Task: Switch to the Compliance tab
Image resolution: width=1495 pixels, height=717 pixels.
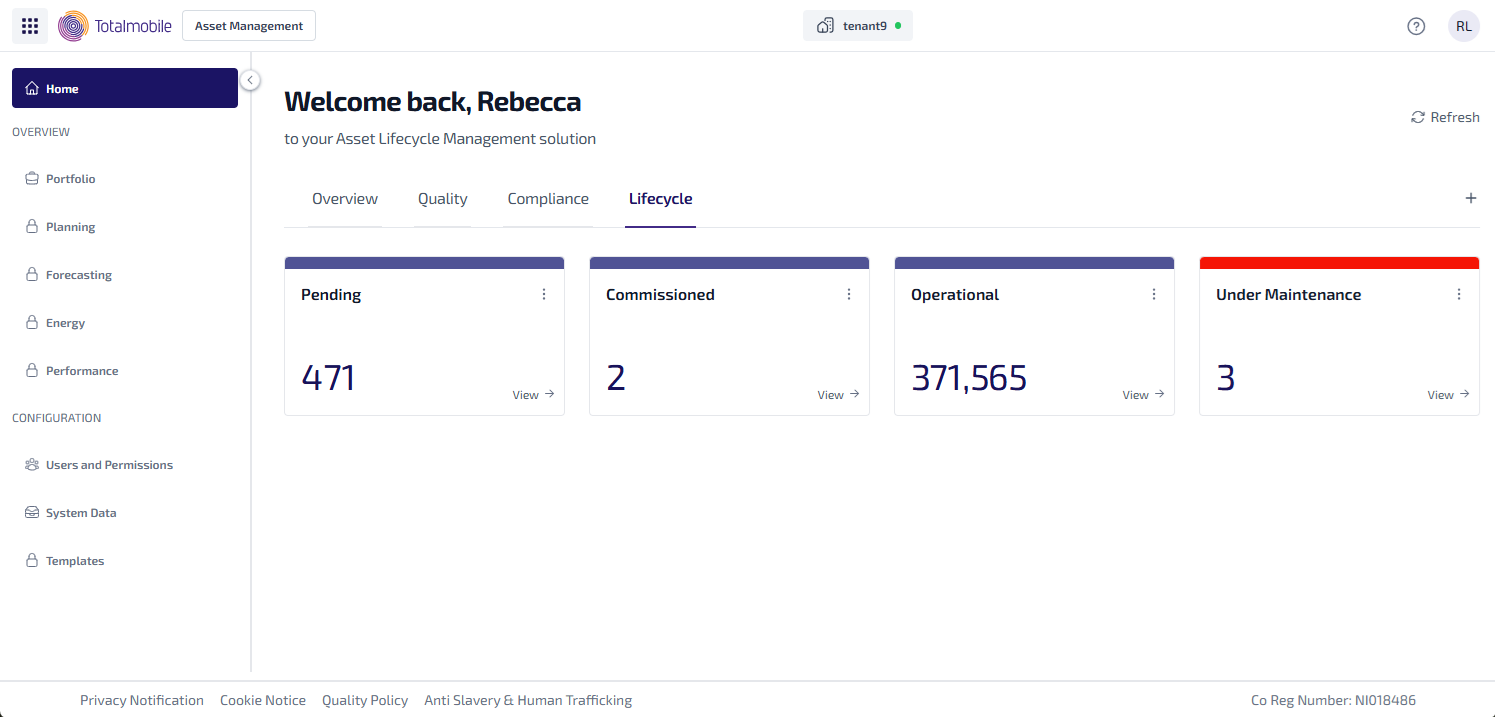Action: (548, 199)
